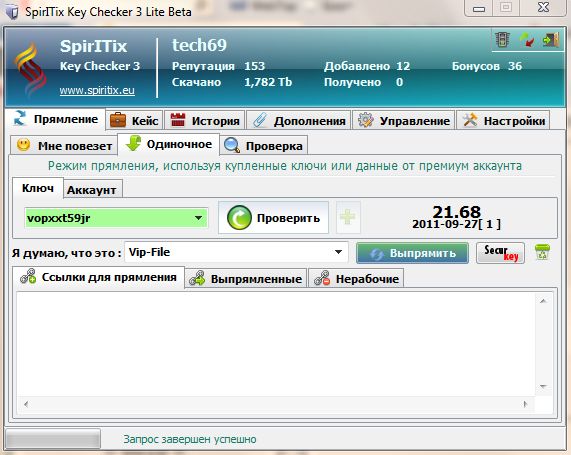Open www.spiritix.eu website link

(x=97, y=90)
